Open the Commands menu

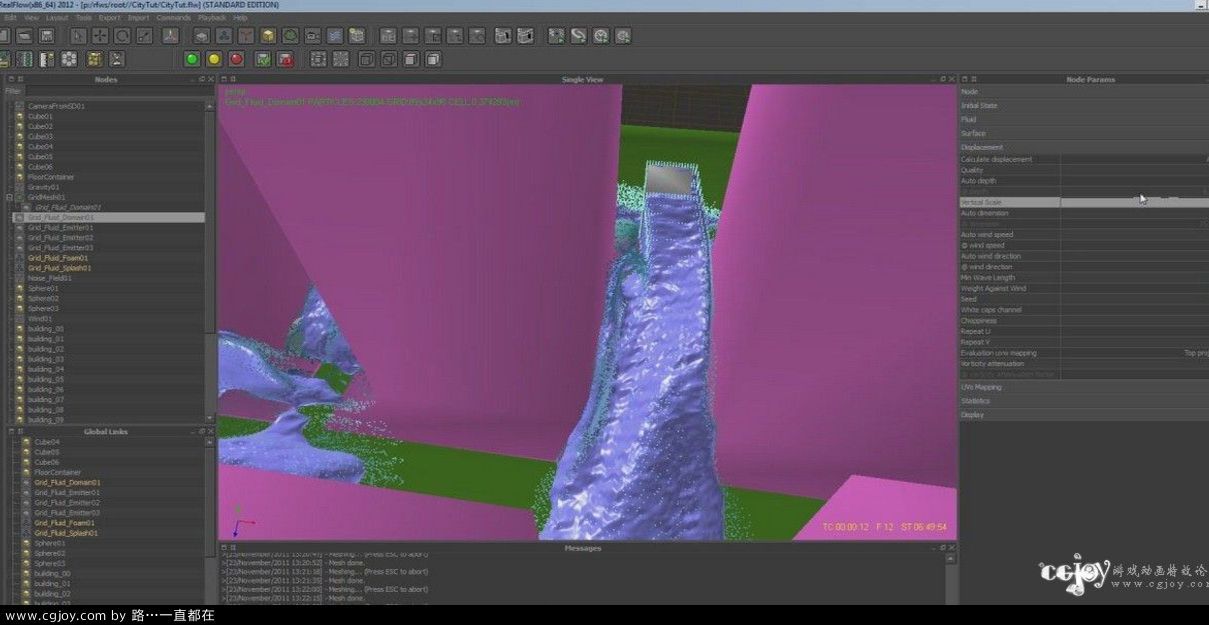click(173, 18)
